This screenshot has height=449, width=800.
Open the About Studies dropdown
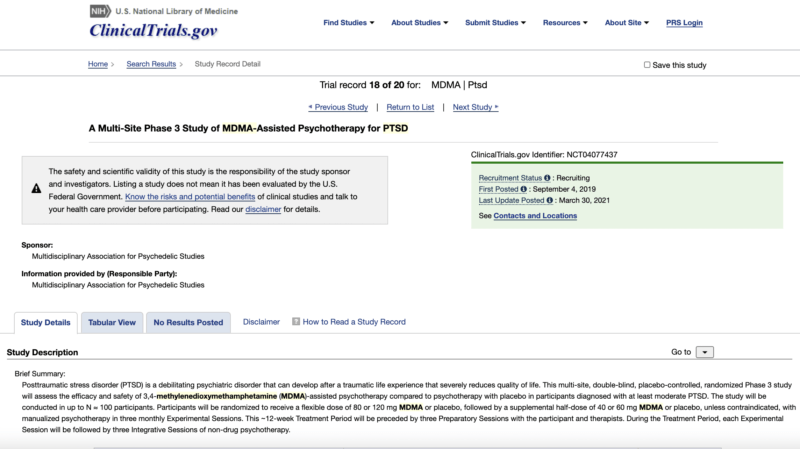coord(419,22)
